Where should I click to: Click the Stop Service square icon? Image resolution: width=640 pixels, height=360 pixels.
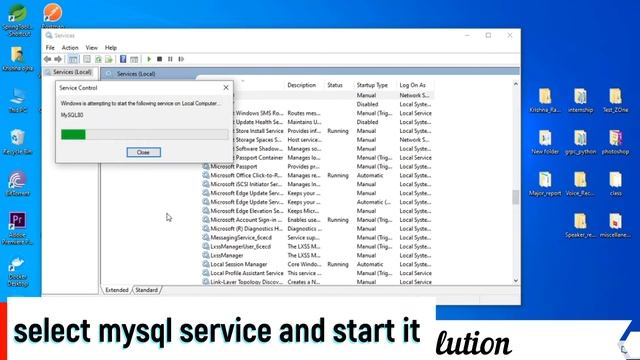(x=160, y=59)
